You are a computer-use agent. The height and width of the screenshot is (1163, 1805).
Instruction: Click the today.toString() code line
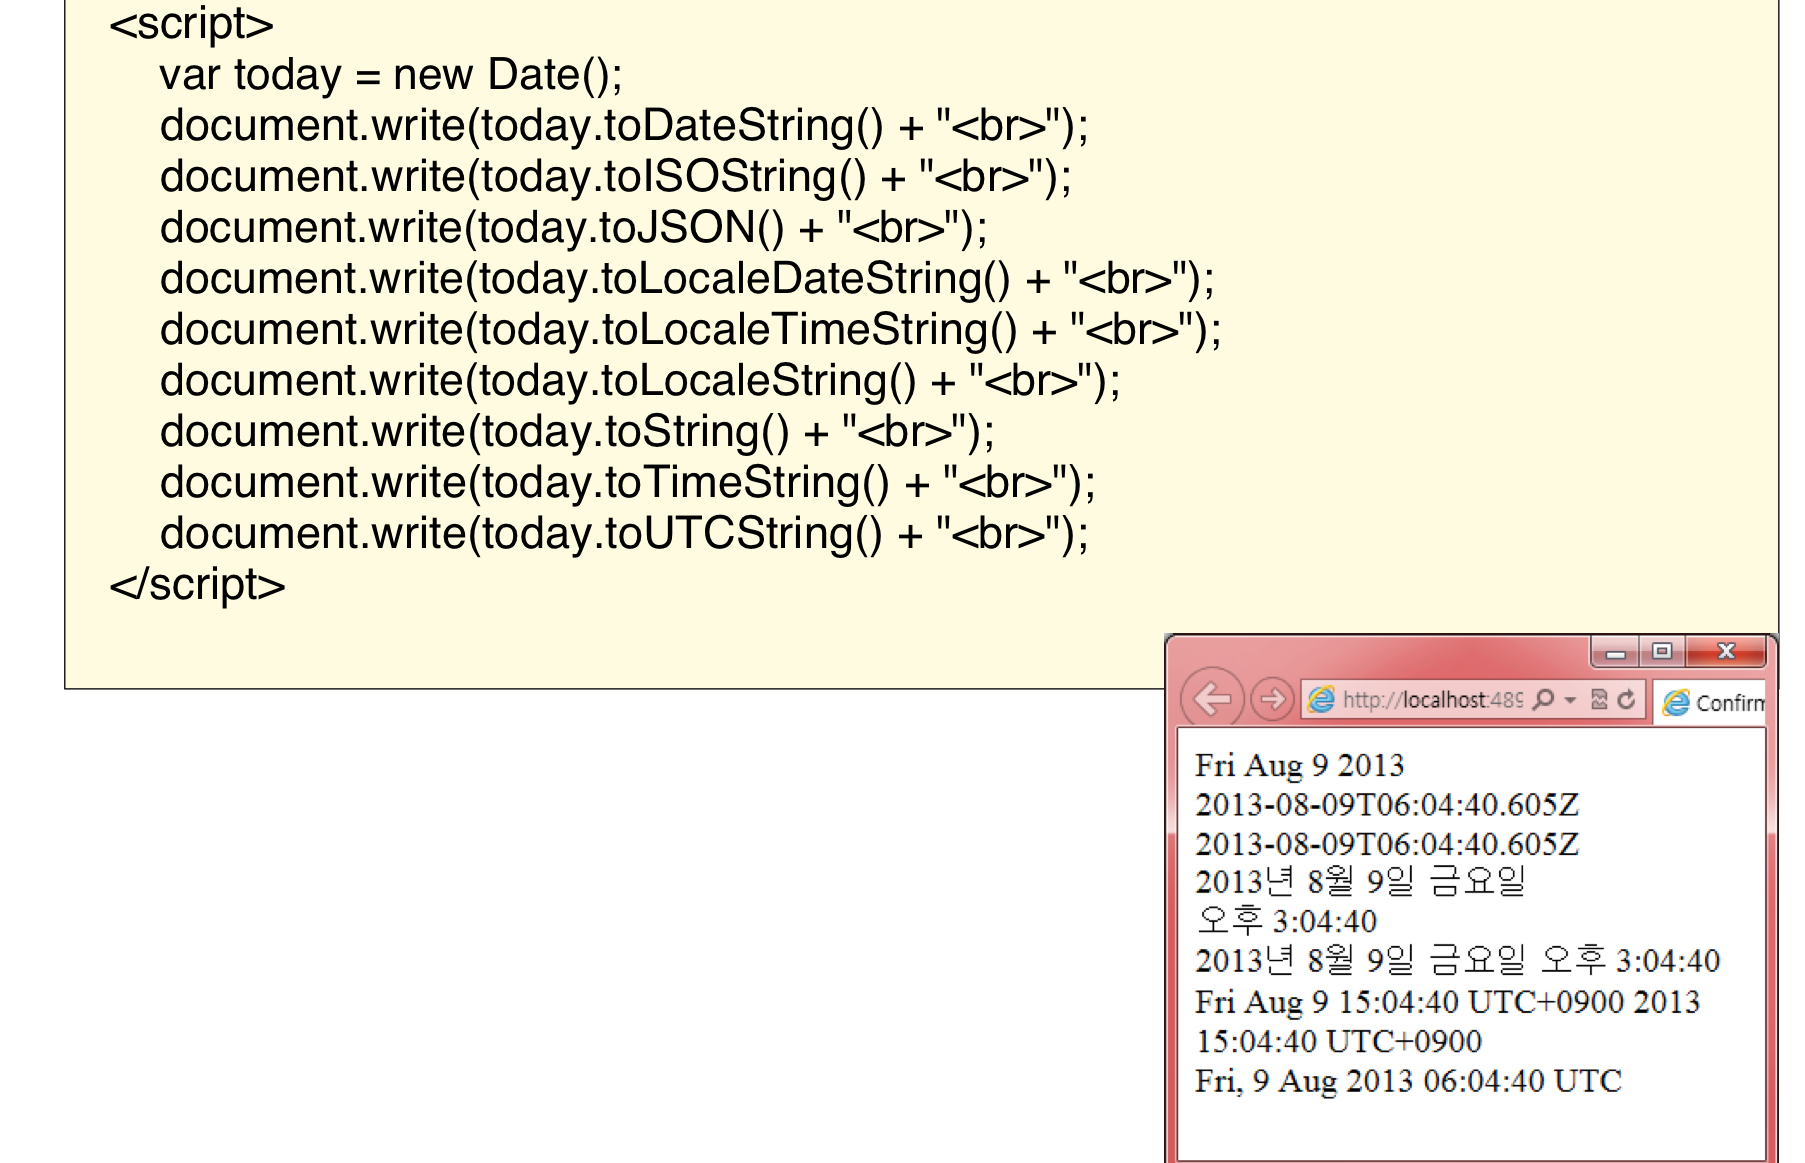click(x=577, y=432)
